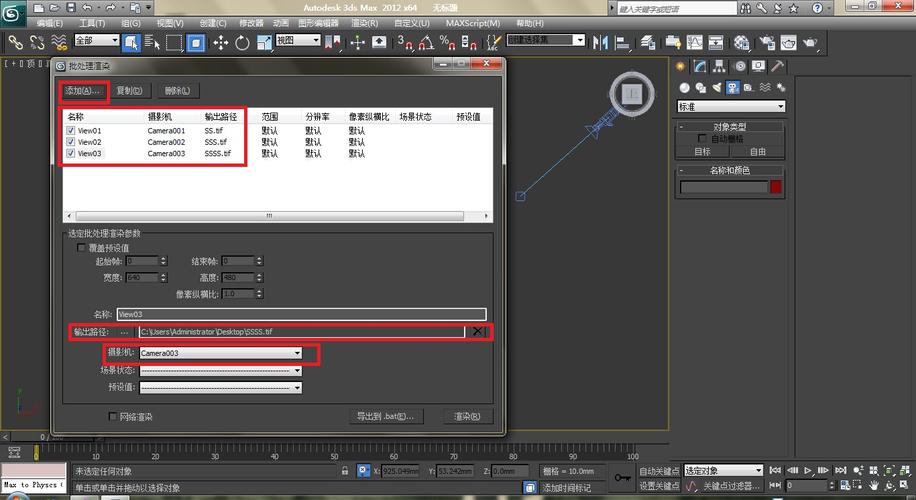916x500 pixels.
Task: Click the 添加(A)... button
Action: (x=83, y=91)
